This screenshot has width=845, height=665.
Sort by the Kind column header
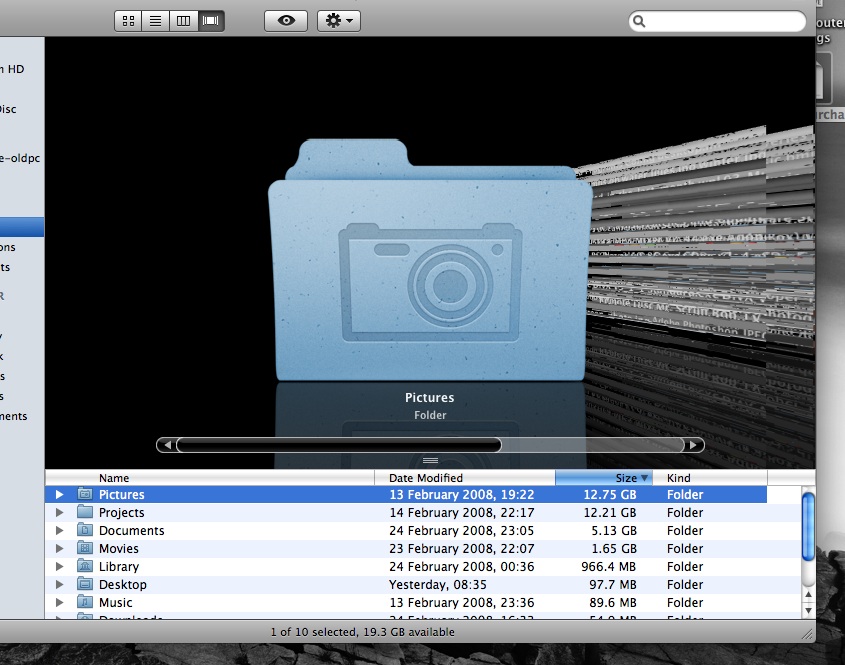710,477
